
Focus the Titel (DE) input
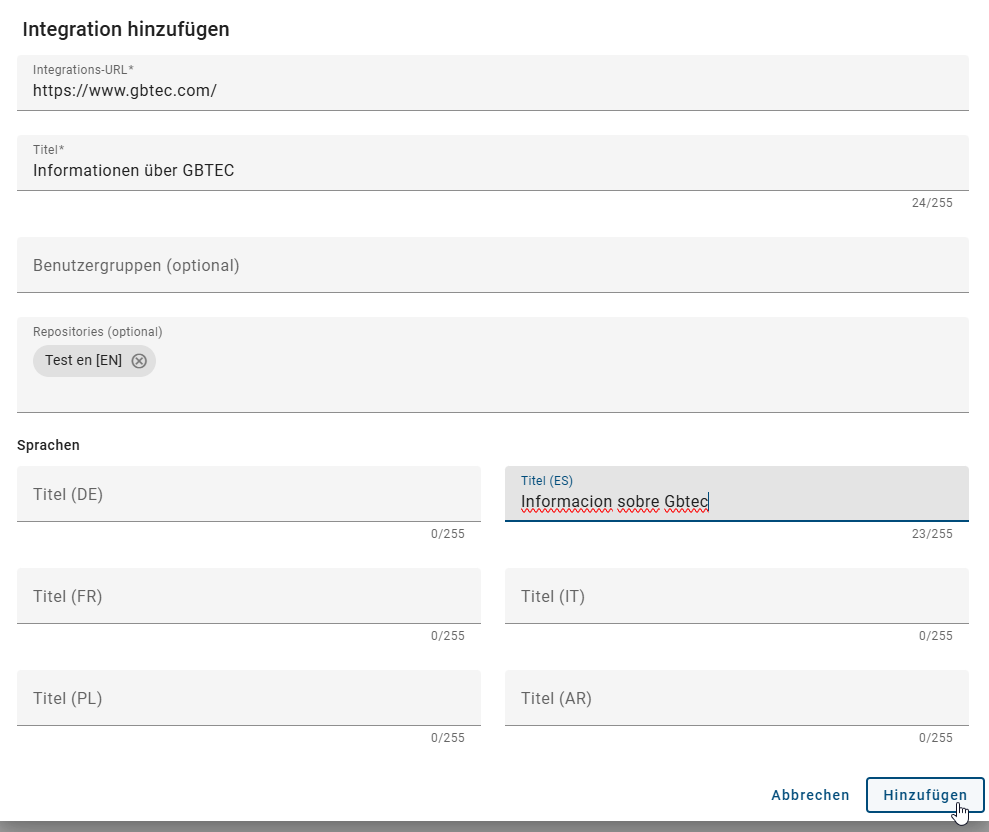[248, 493]
